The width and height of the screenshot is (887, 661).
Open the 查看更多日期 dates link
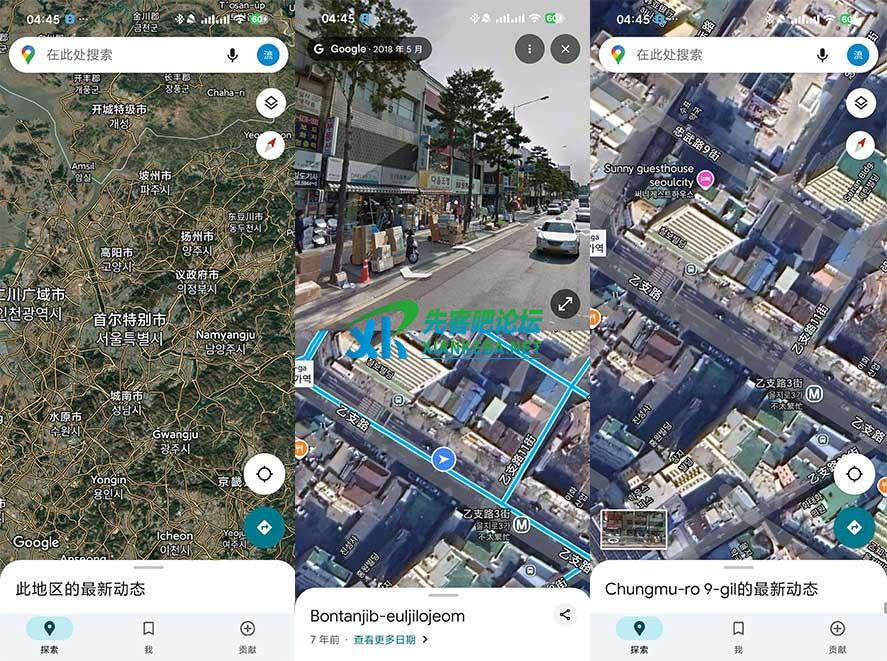point(390,639)
